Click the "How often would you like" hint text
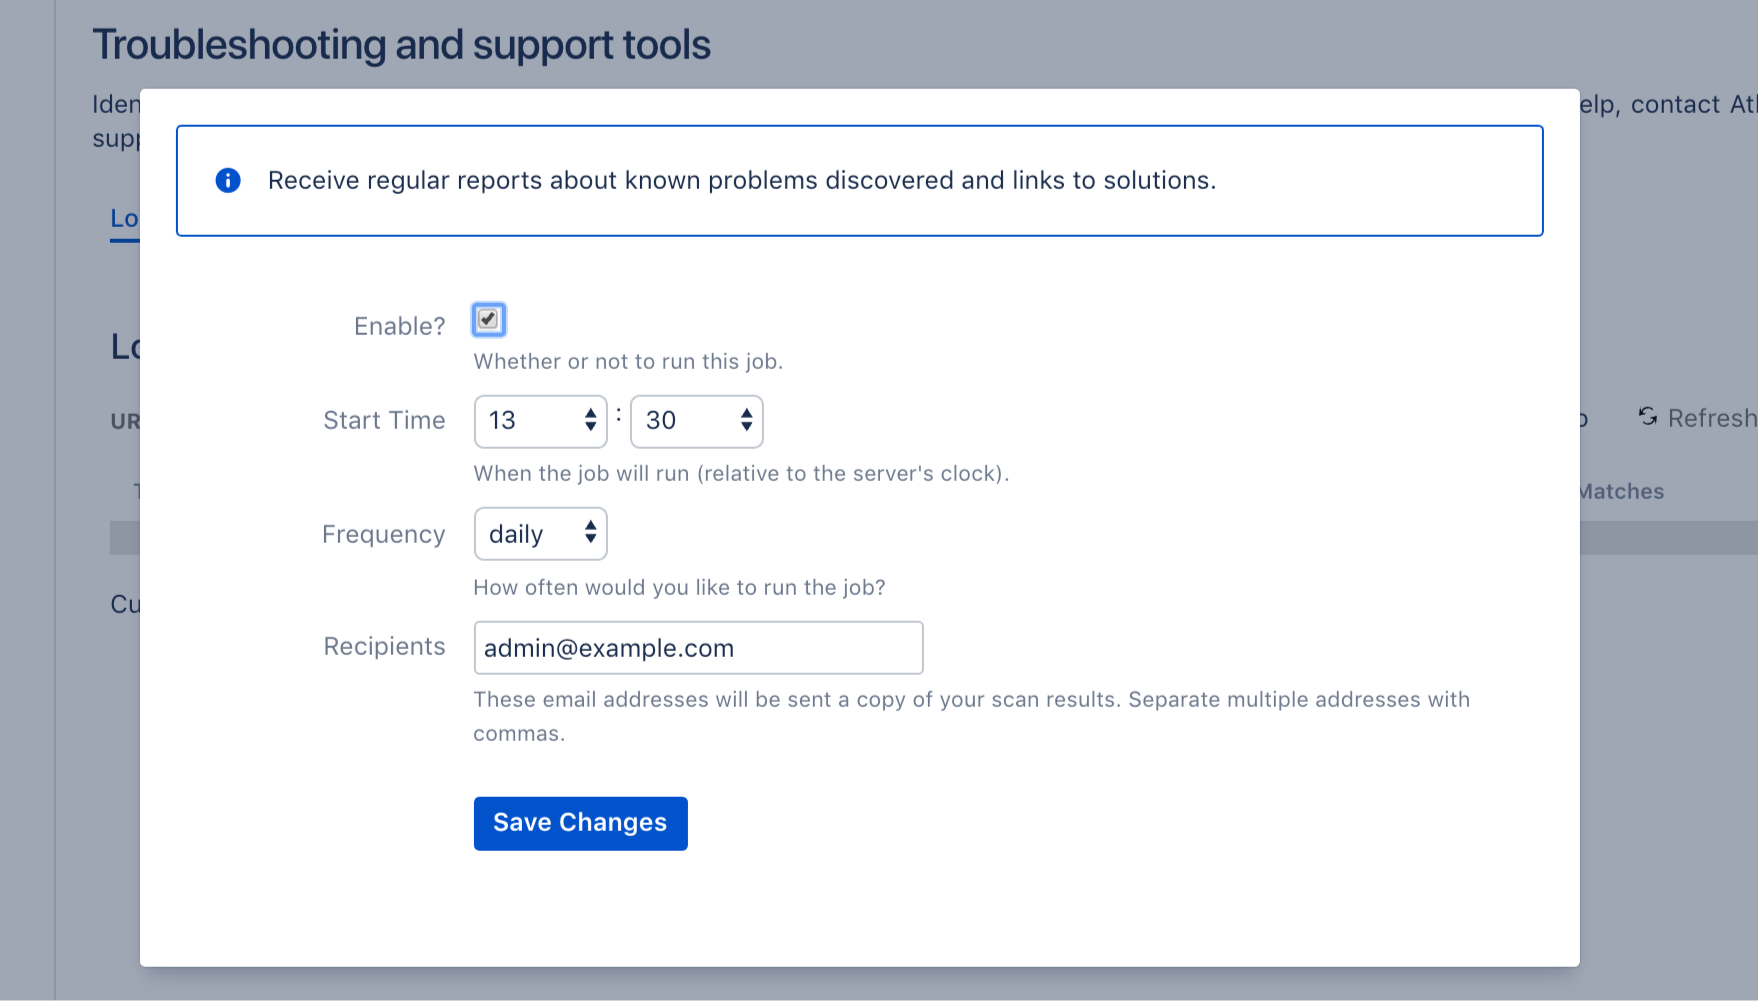Image resolution: width=1758 pixels, height=1001 pixels. point(679,587)
